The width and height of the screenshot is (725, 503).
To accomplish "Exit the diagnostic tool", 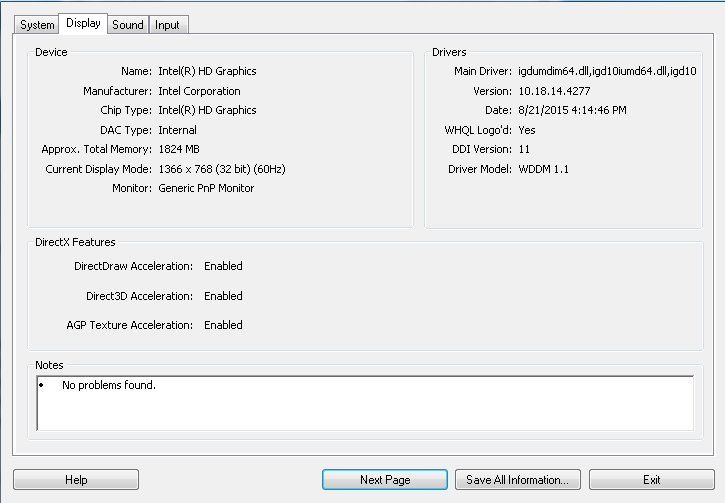I will [651, 479].
